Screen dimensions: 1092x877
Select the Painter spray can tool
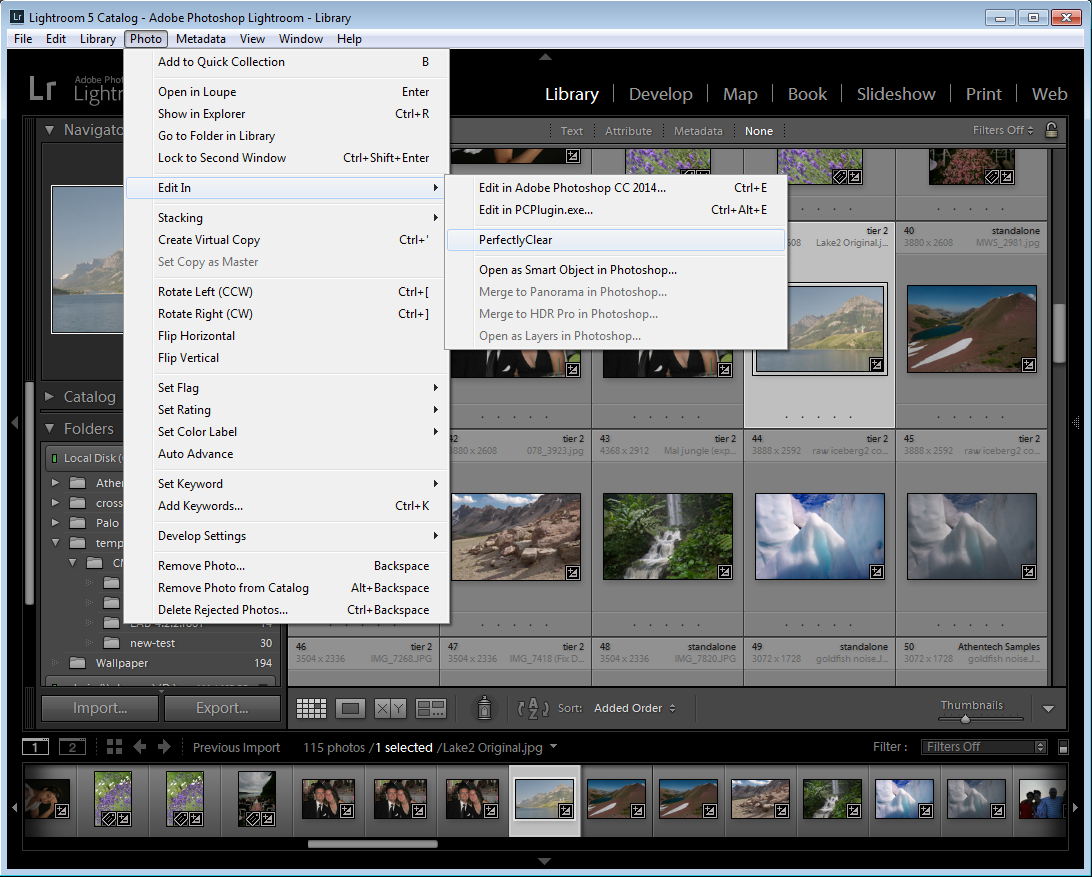click(x=484, y=708)
